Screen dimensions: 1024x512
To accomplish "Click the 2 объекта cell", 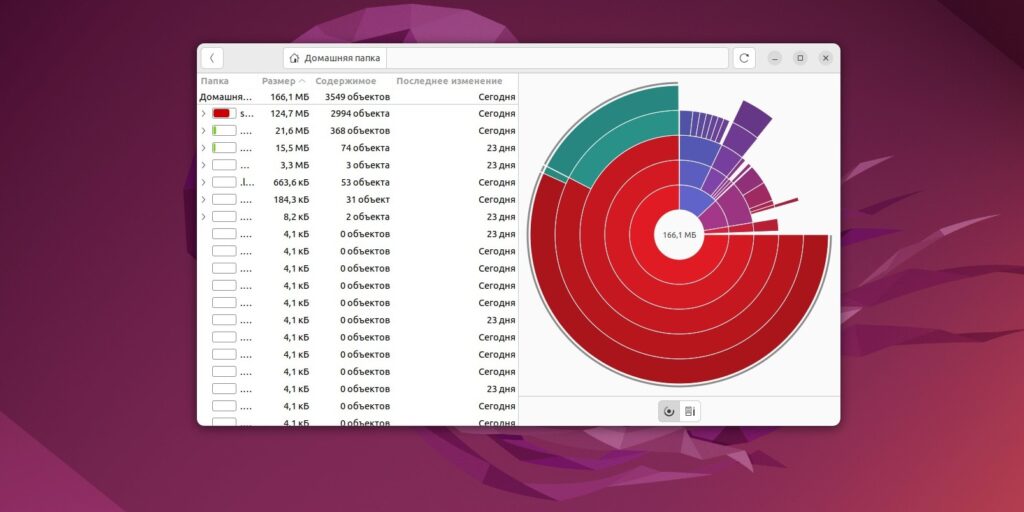I will tap(368, 217).
